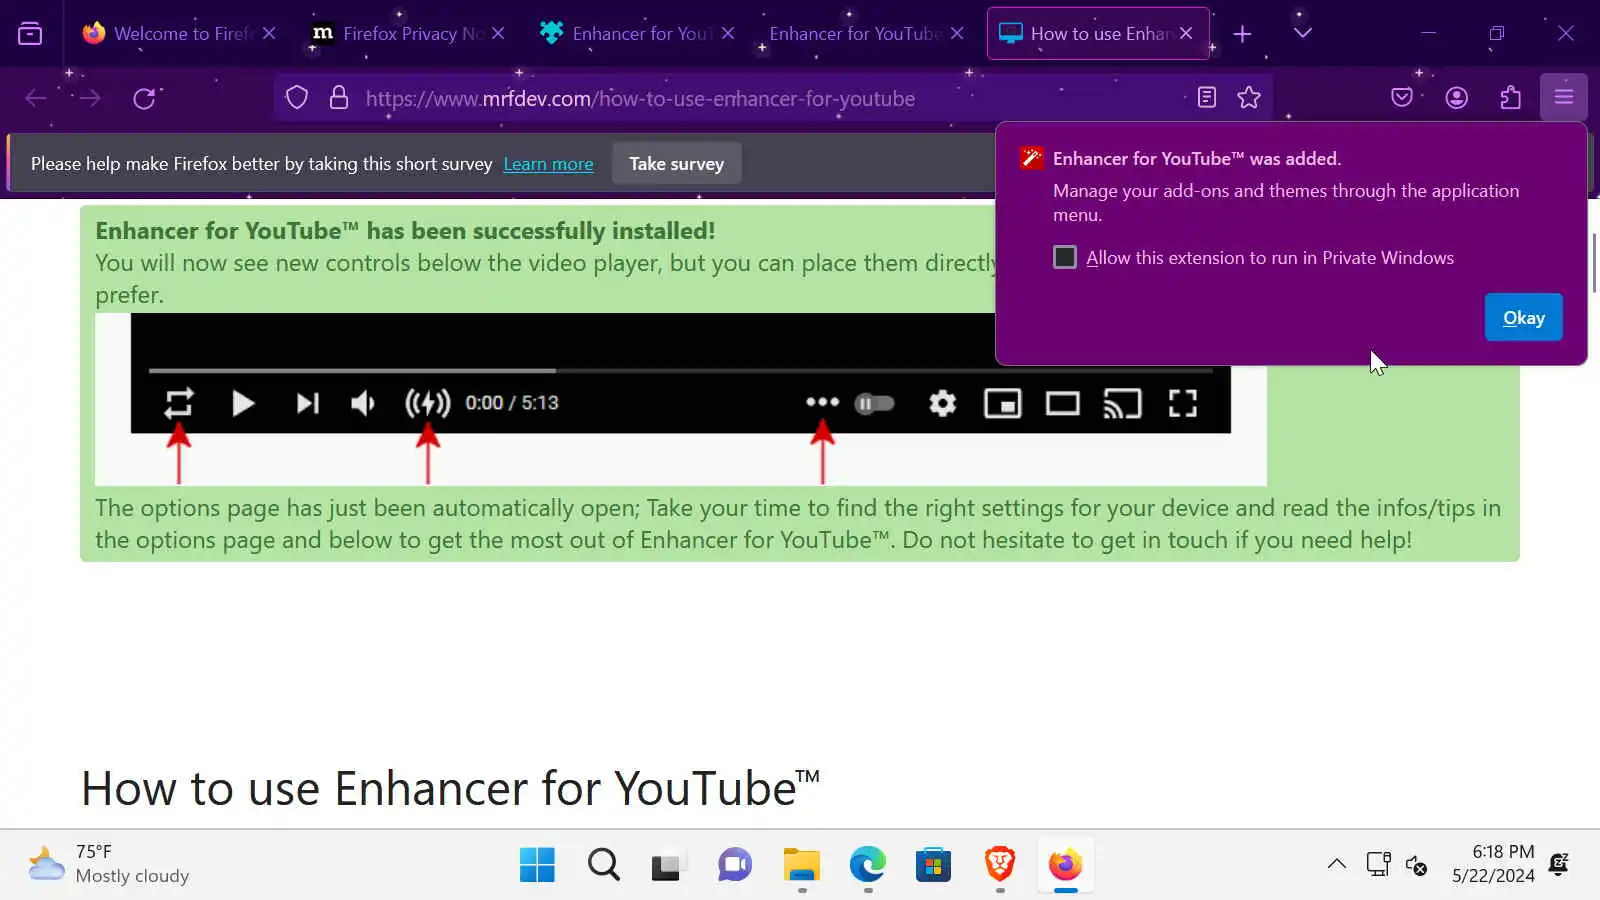This screenshot has height=900, width=1600.
Task: Click Firefox icon on taskbar
Action: pos(1065,865)
